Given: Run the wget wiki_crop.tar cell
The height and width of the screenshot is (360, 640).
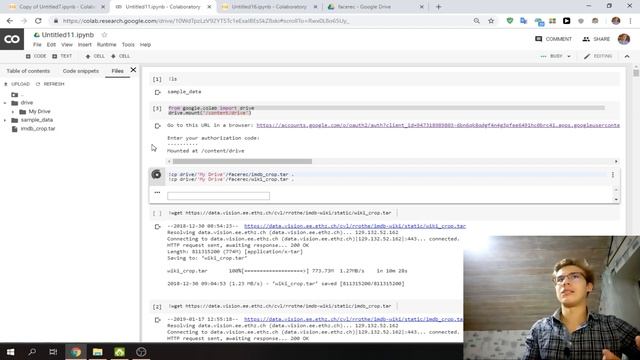Looking at the screenshot, I should (x=157, y=213).
